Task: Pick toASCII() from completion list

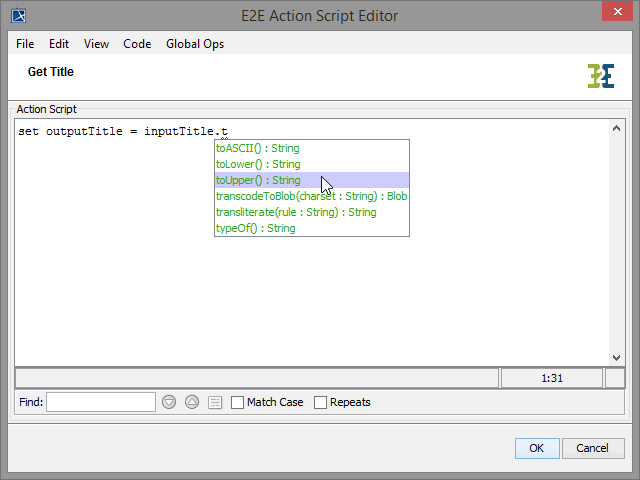Action: click(257, 148)
